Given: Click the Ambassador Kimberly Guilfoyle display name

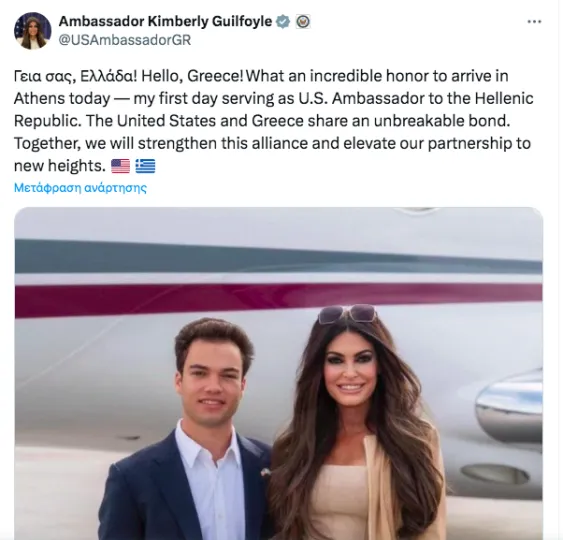Looking at the screenshot, I should click(x=165, y=22).
